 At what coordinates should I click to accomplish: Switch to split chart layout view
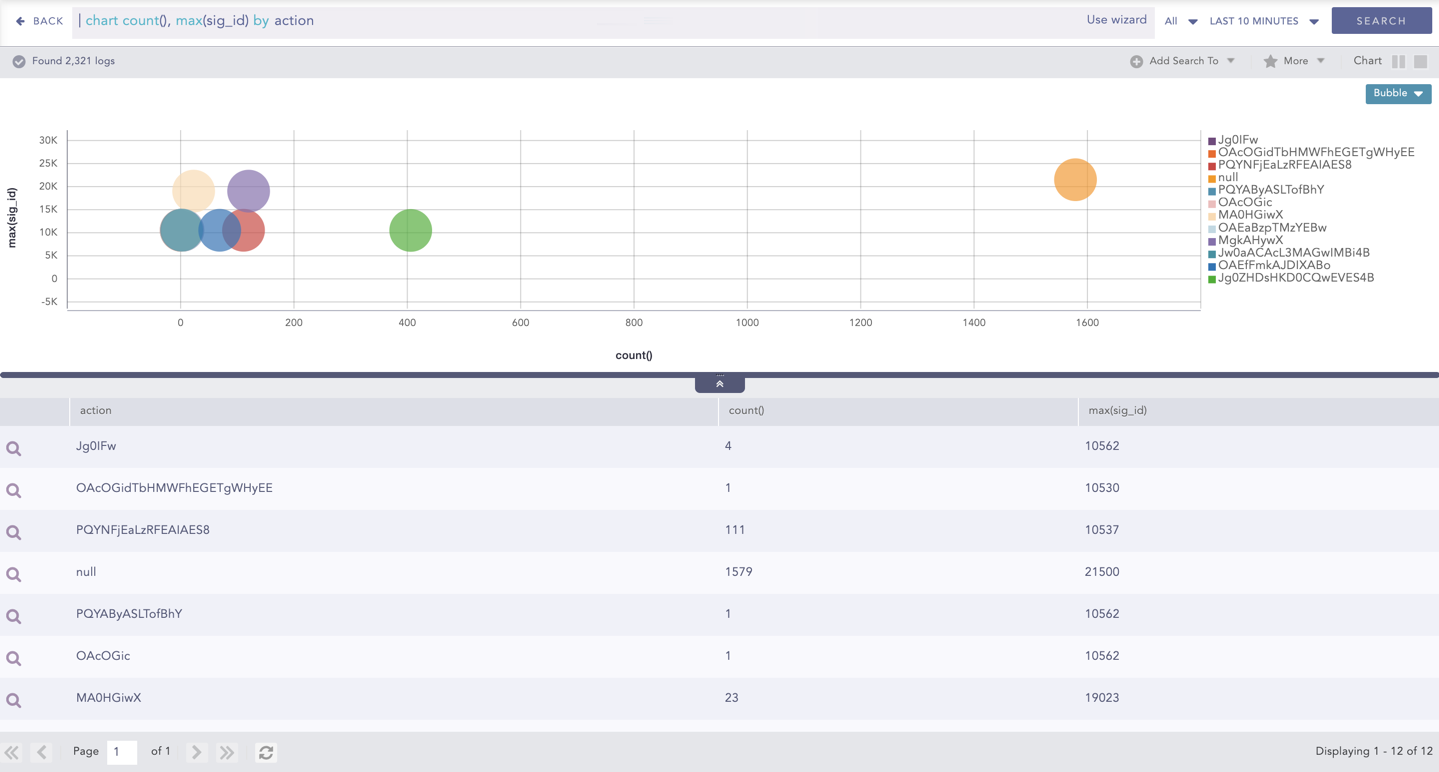1398,62
